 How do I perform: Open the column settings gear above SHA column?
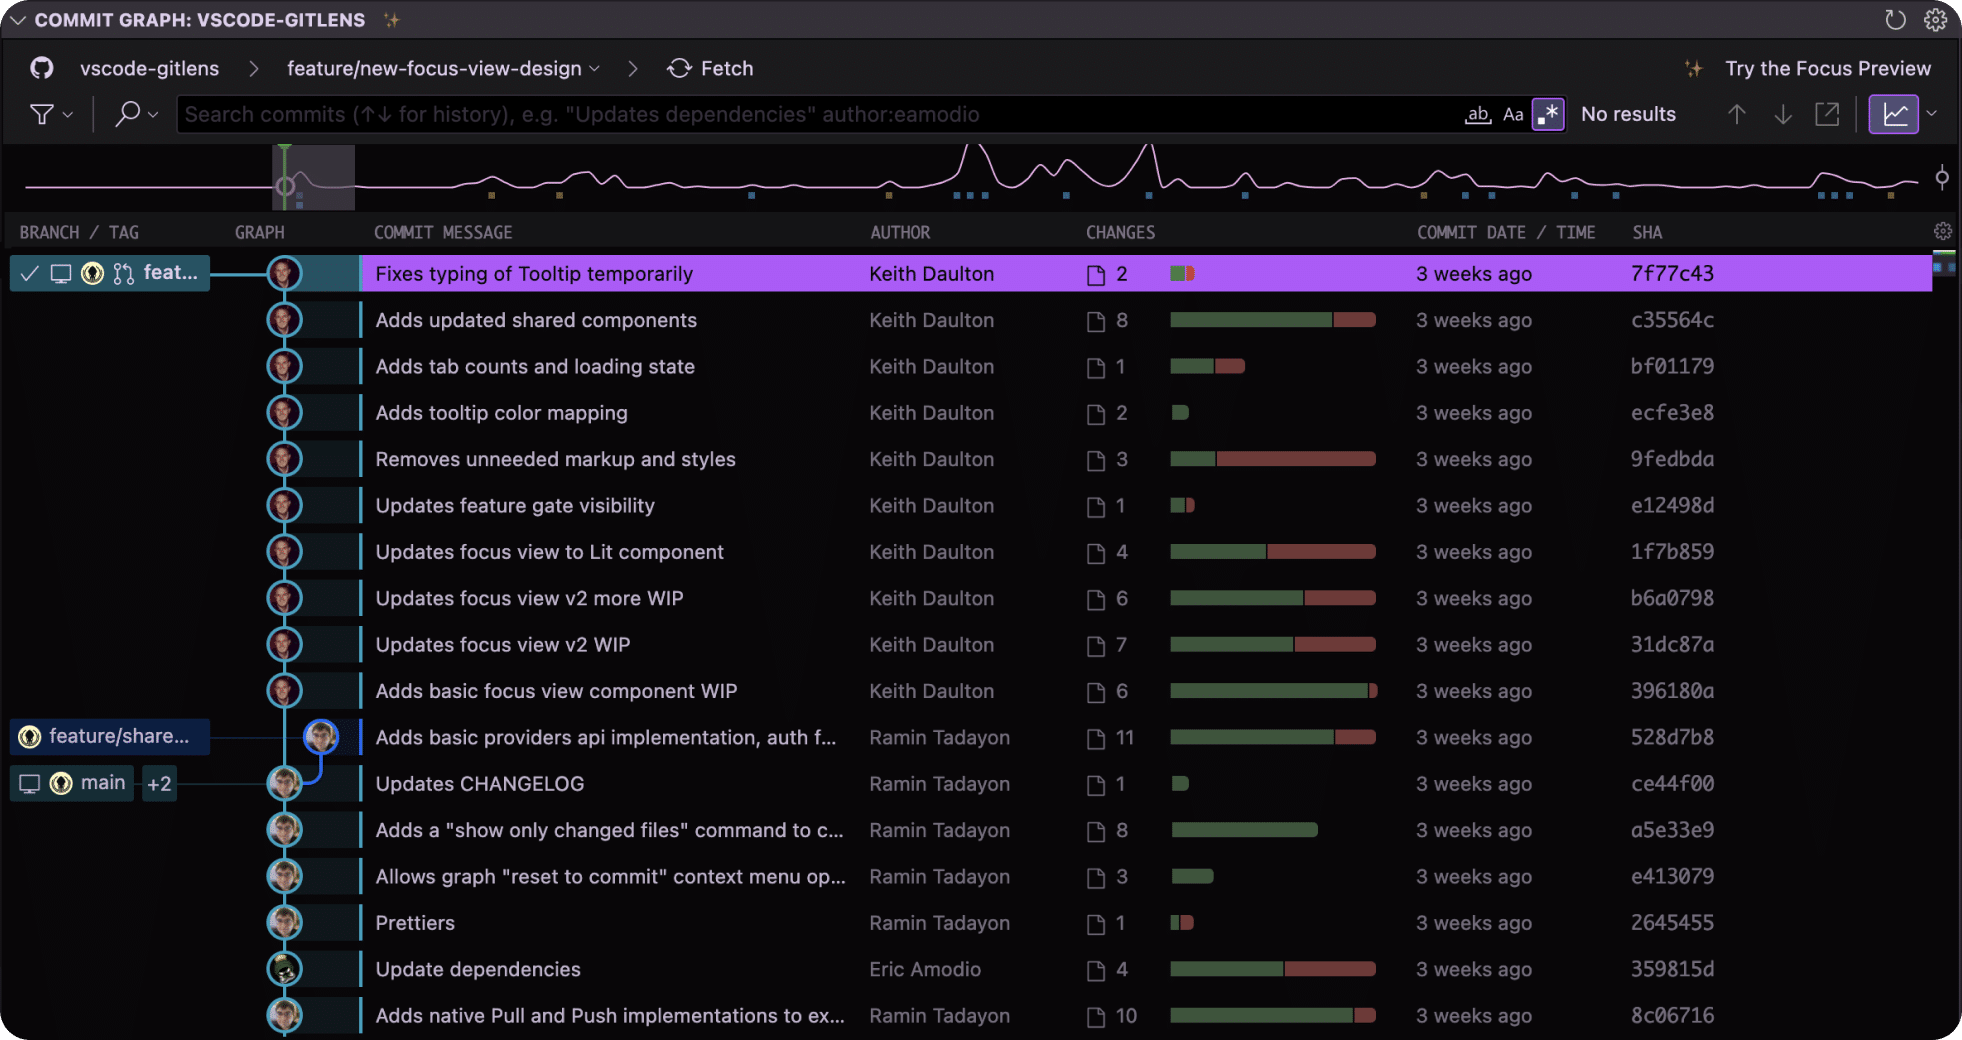pos(1944,231)
